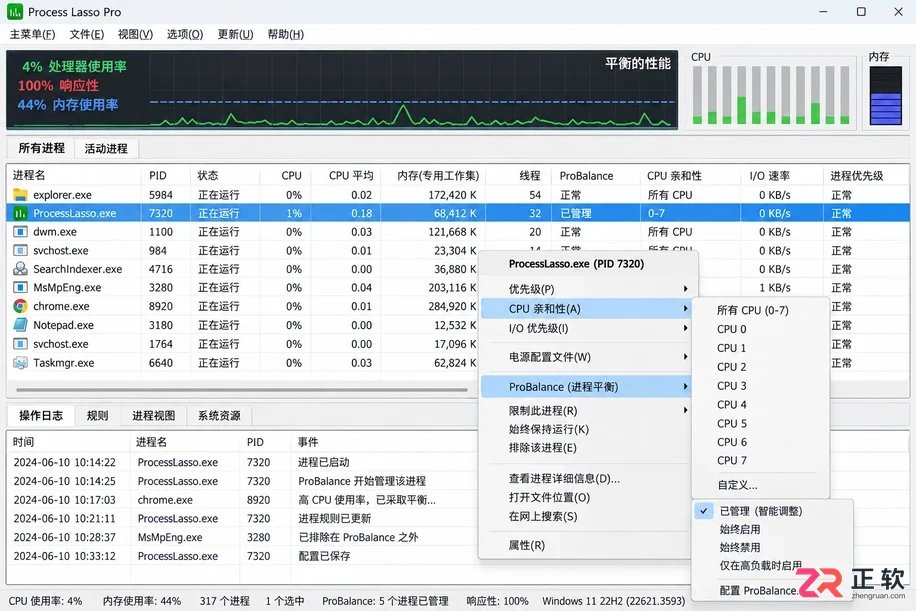This screenshot has height=611, width=916.
Task: Click status bar text ProBalance: 5 个进程已管理
Action: click(x=385, y=601)
